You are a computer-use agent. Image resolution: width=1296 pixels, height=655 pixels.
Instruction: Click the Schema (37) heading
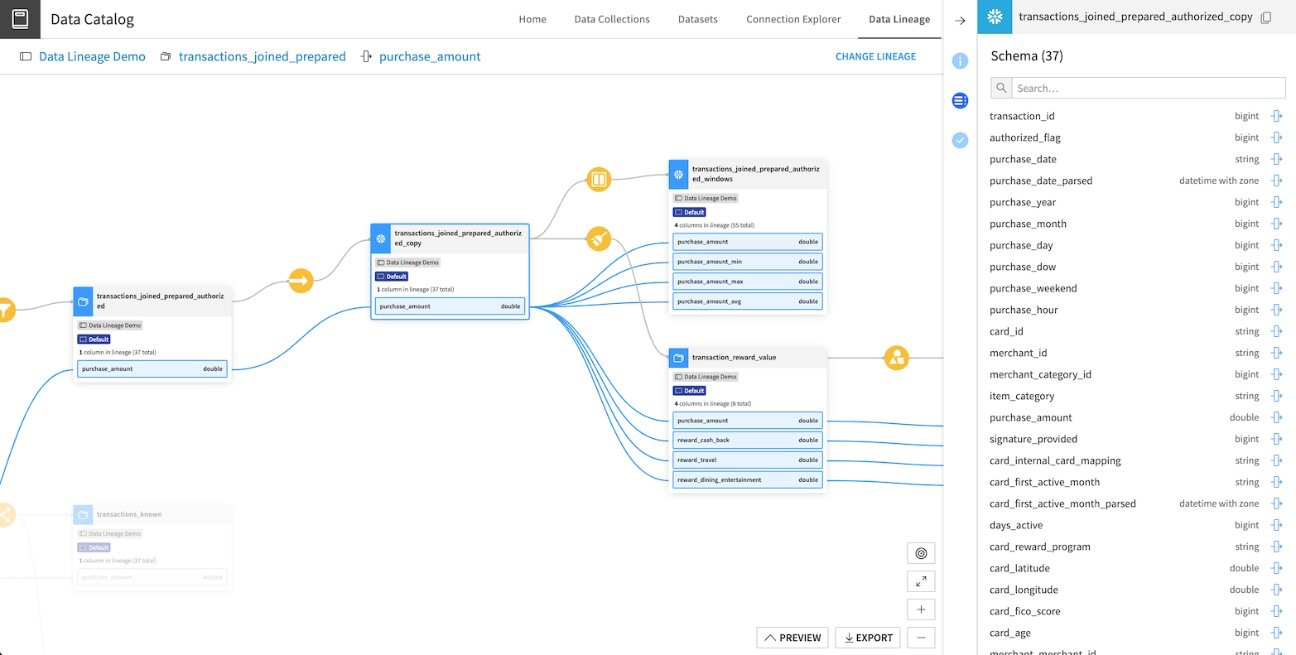[1027, 56]
